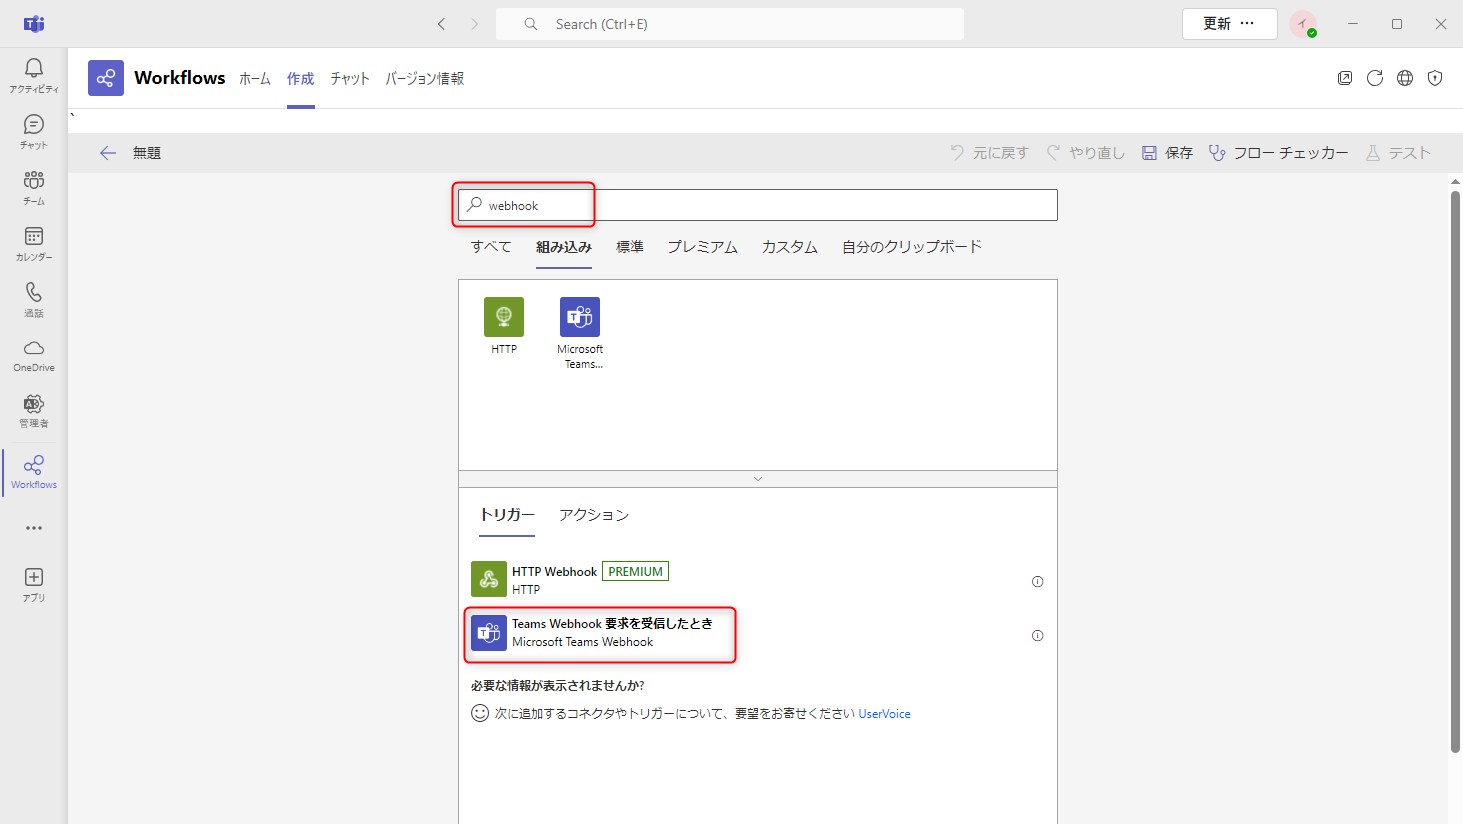
Task: Open the Apps (アプリ) plus icon
Action: pyautogui.click(x=34, y=585)
